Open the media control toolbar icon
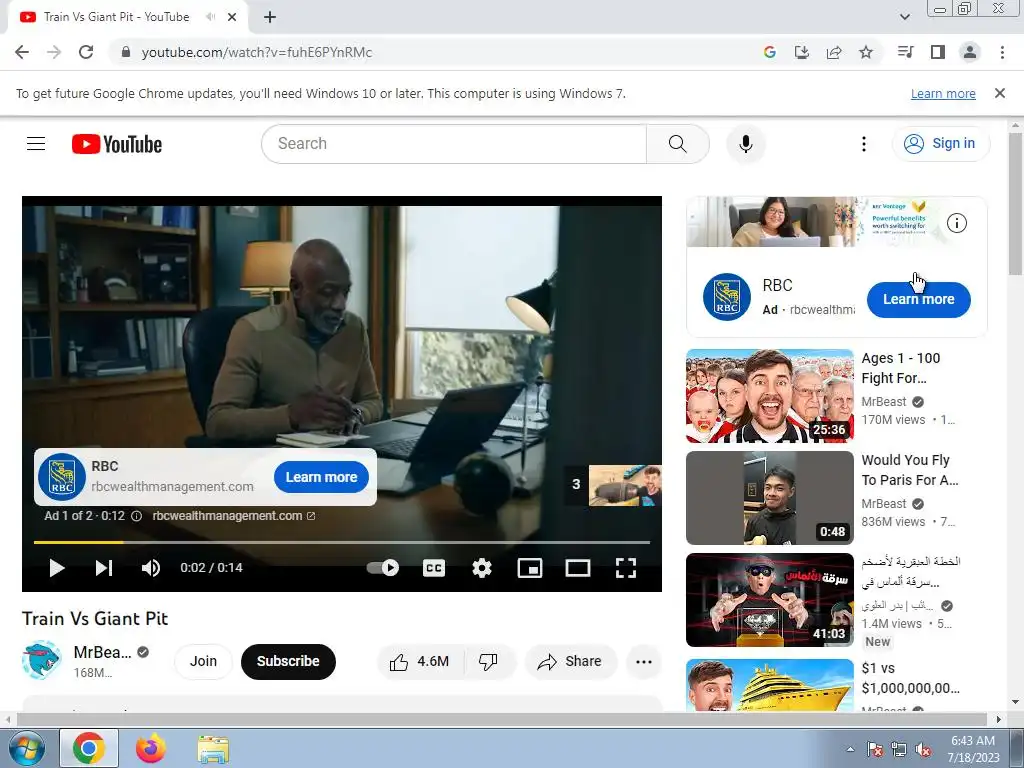The height and width of the screenshot is (768, 1024). pyautogui.click(x=905, y=52)
